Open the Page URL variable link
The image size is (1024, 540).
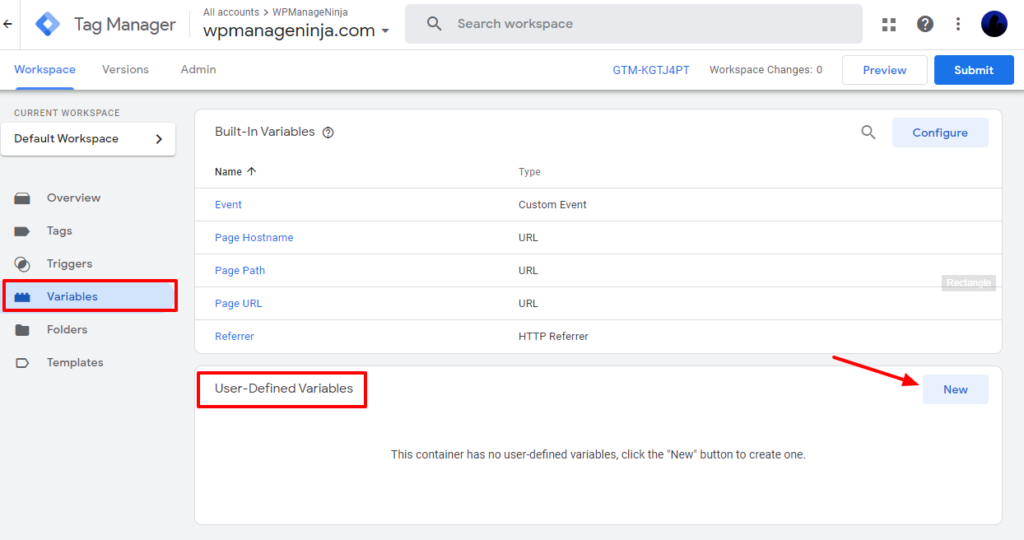(x=238, y=304)
